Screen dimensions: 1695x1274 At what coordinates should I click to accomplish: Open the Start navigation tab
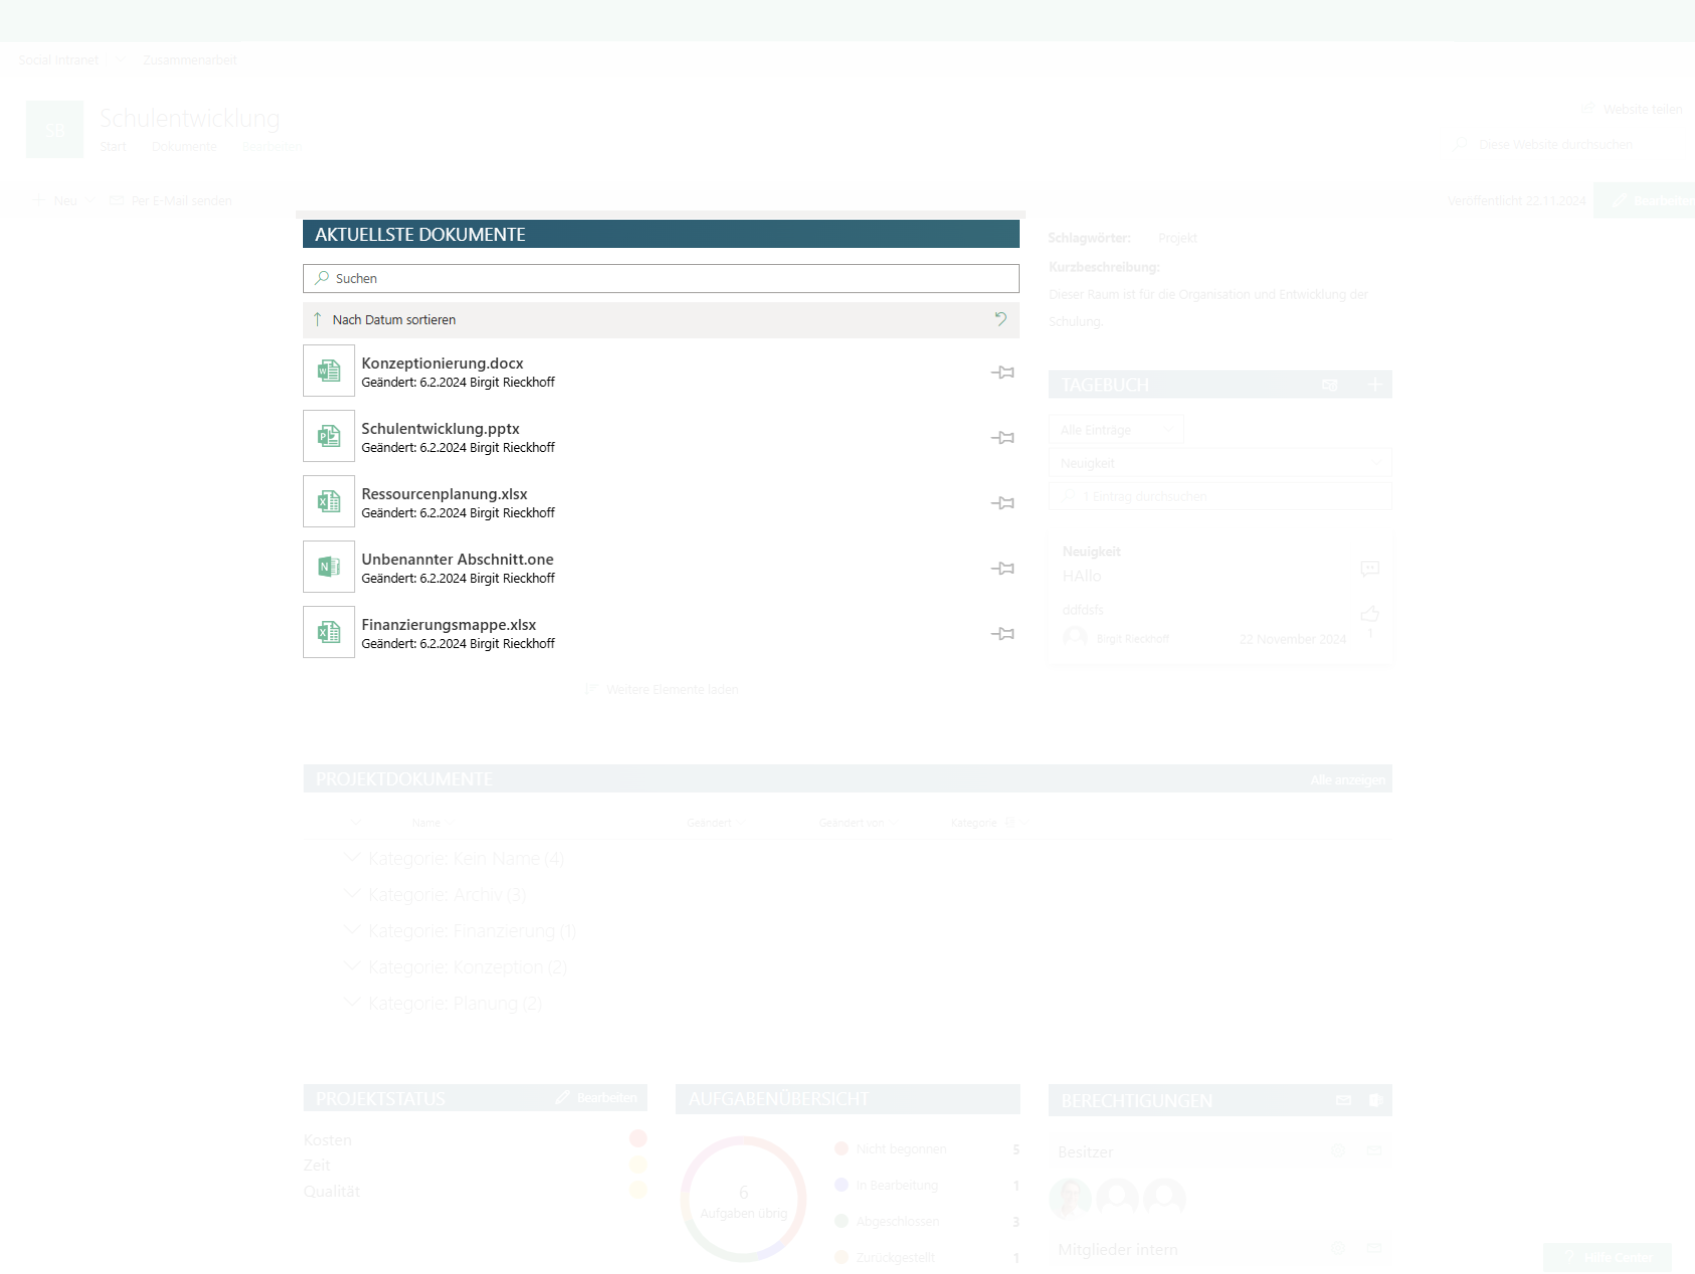[113, 147]
